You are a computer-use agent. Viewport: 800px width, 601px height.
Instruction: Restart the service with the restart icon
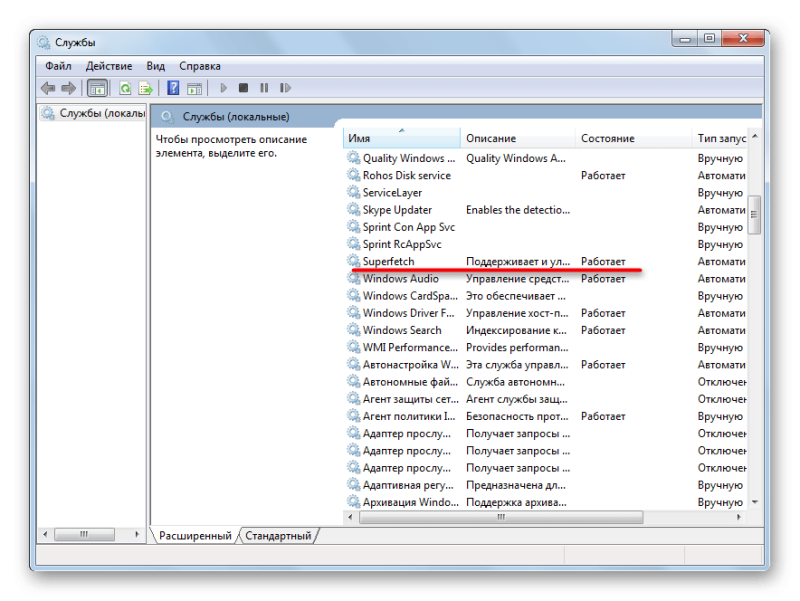pos(285,88)
